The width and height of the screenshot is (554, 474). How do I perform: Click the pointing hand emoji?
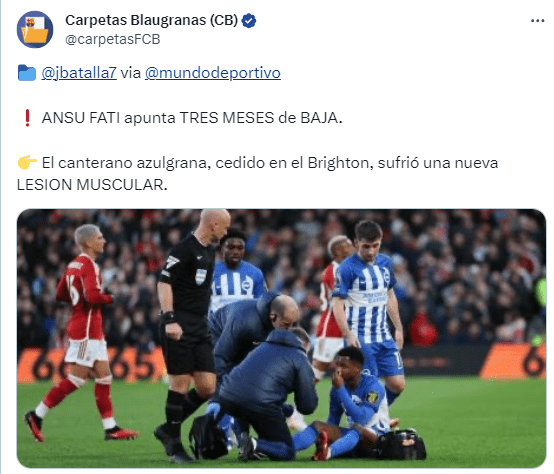point(27,162)
